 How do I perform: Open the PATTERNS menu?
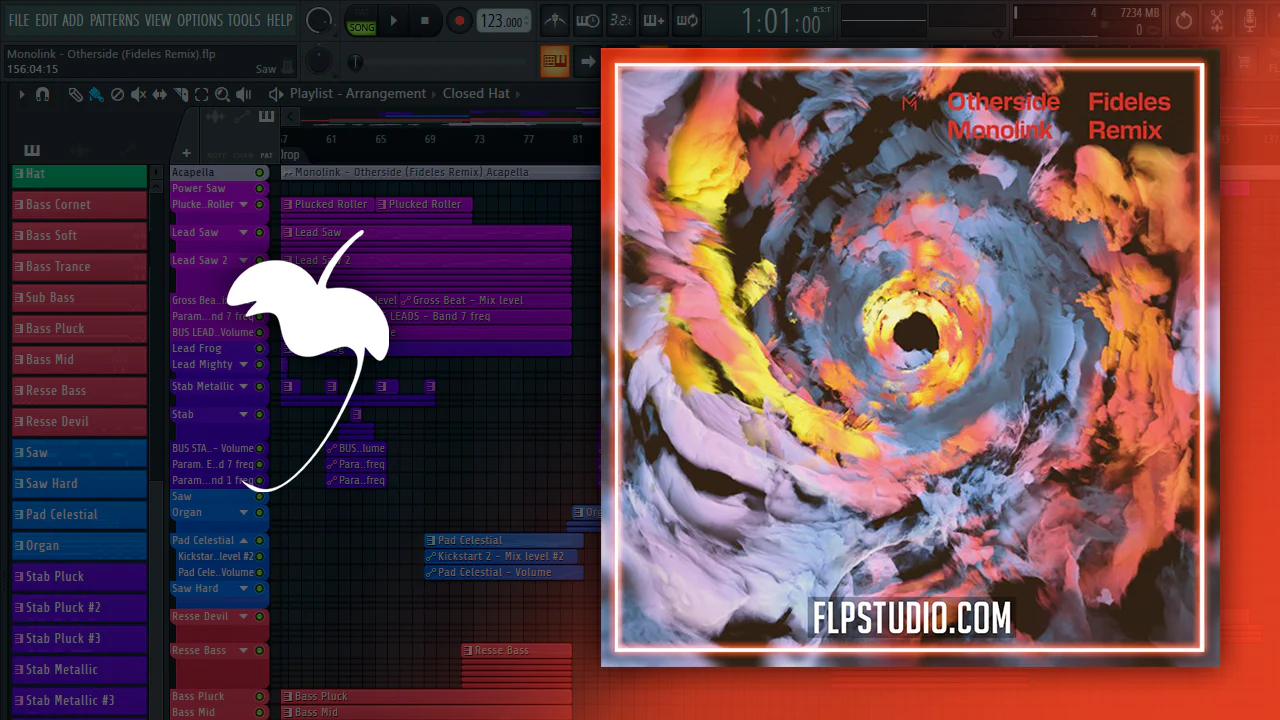115,20
